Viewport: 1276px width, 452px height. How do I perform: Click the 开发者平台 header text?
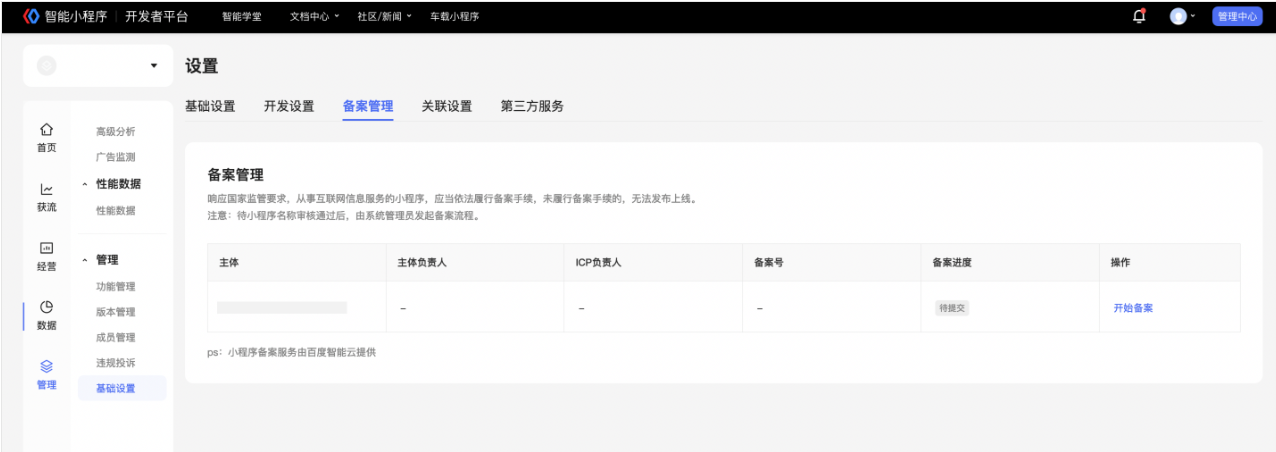point(156,16)
